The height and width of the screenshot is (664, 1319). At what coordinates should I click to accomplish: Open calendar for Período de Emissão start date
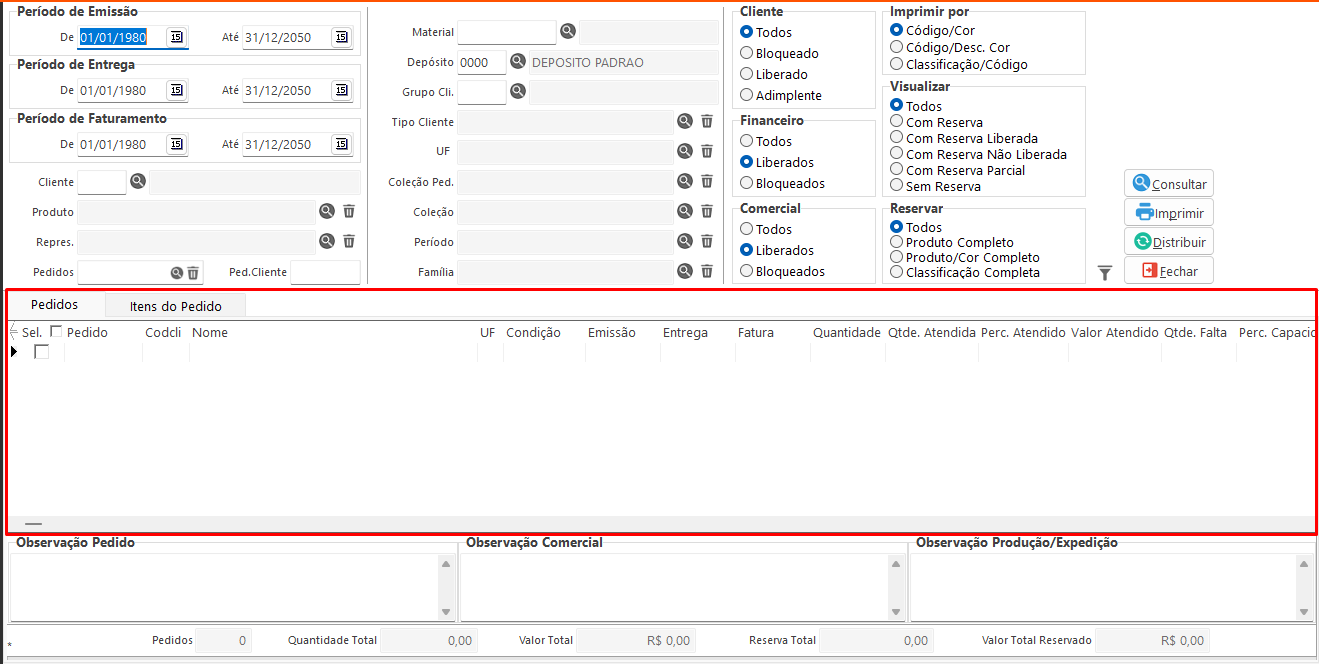click(176, 37)
